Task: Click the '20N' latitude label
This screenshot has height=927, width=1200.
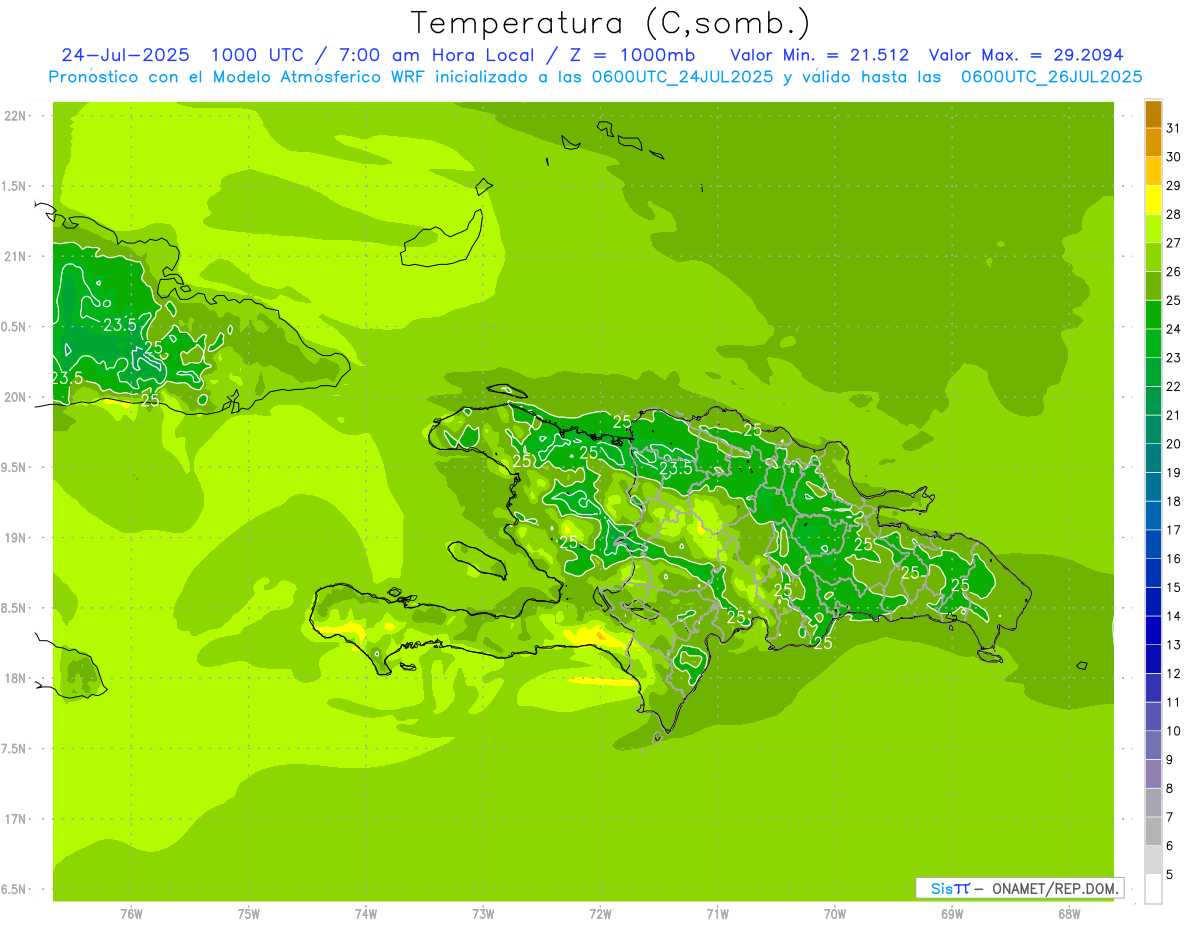Action: 15,397
